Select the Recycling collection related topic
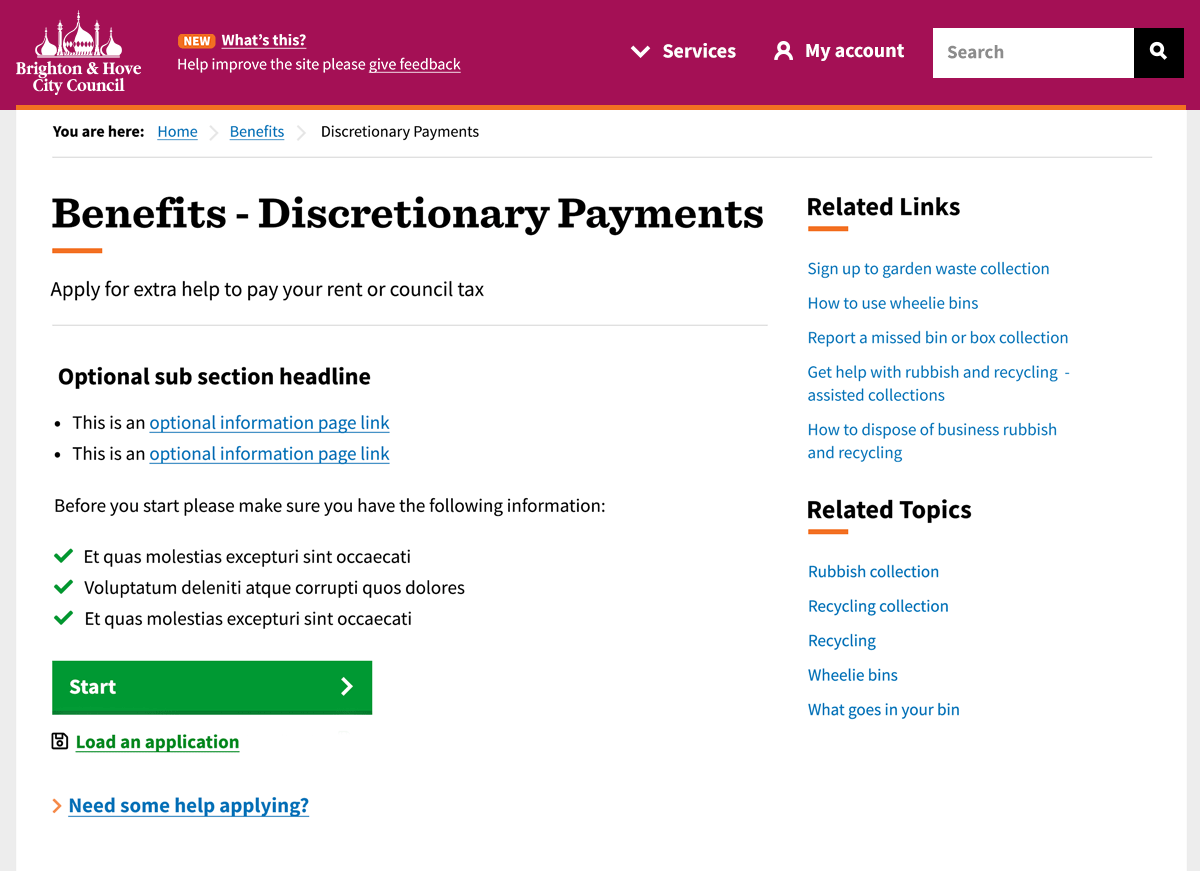The height and width of the screenshot is (871, 1200). [x=878, y=606]
